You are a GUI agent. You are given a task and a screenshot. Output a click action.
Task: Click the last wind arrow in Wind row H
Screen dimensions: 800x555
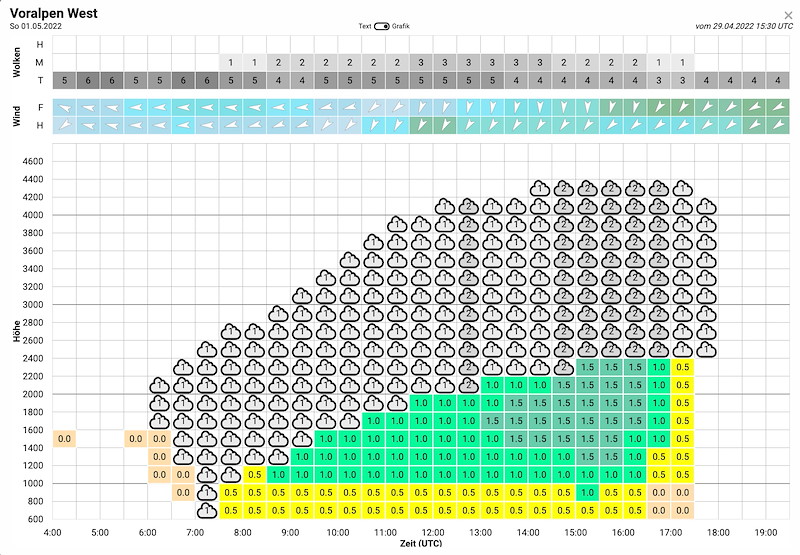click(778, 125)
